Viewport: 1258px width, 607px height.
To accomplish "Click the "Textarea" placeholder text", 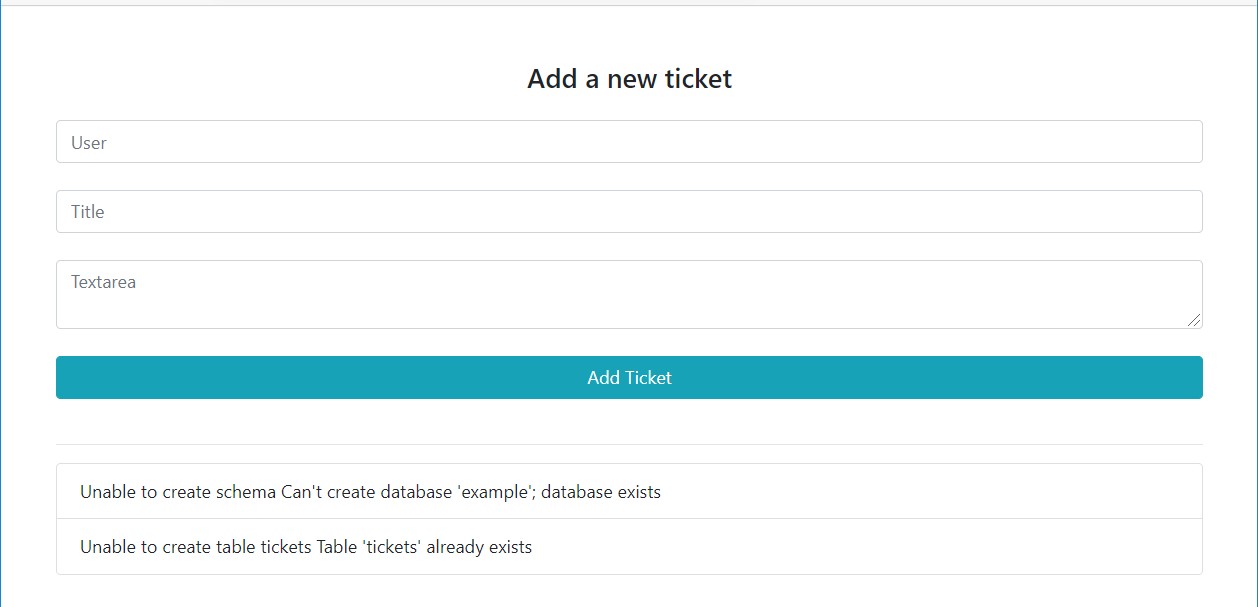I will pos(103,282).
